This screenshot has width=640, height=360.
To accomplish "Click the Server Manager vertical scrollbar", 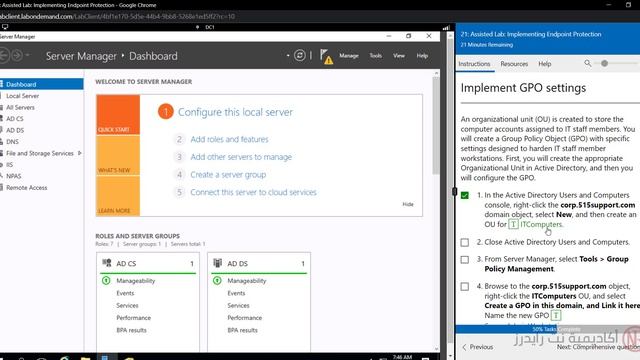I will (x=436, y=125).
